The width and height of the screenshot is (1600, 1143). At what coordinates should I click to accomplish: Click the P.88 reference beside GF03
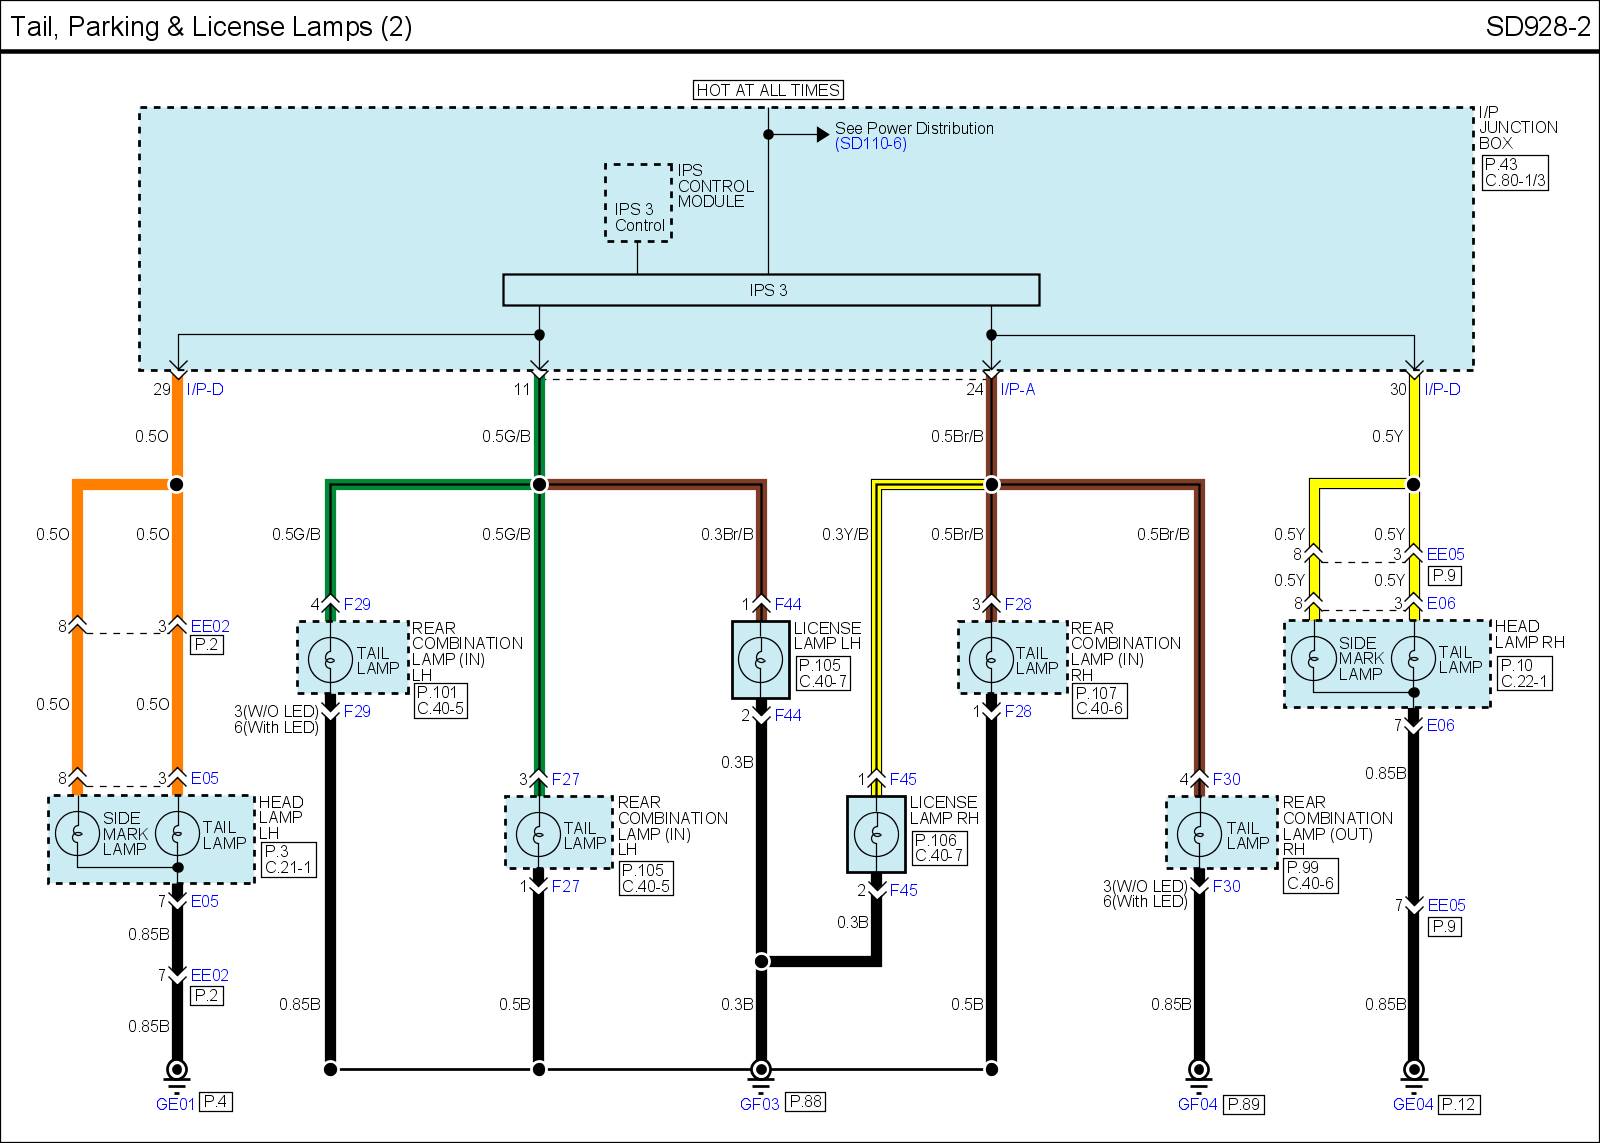click(805, 1103)
